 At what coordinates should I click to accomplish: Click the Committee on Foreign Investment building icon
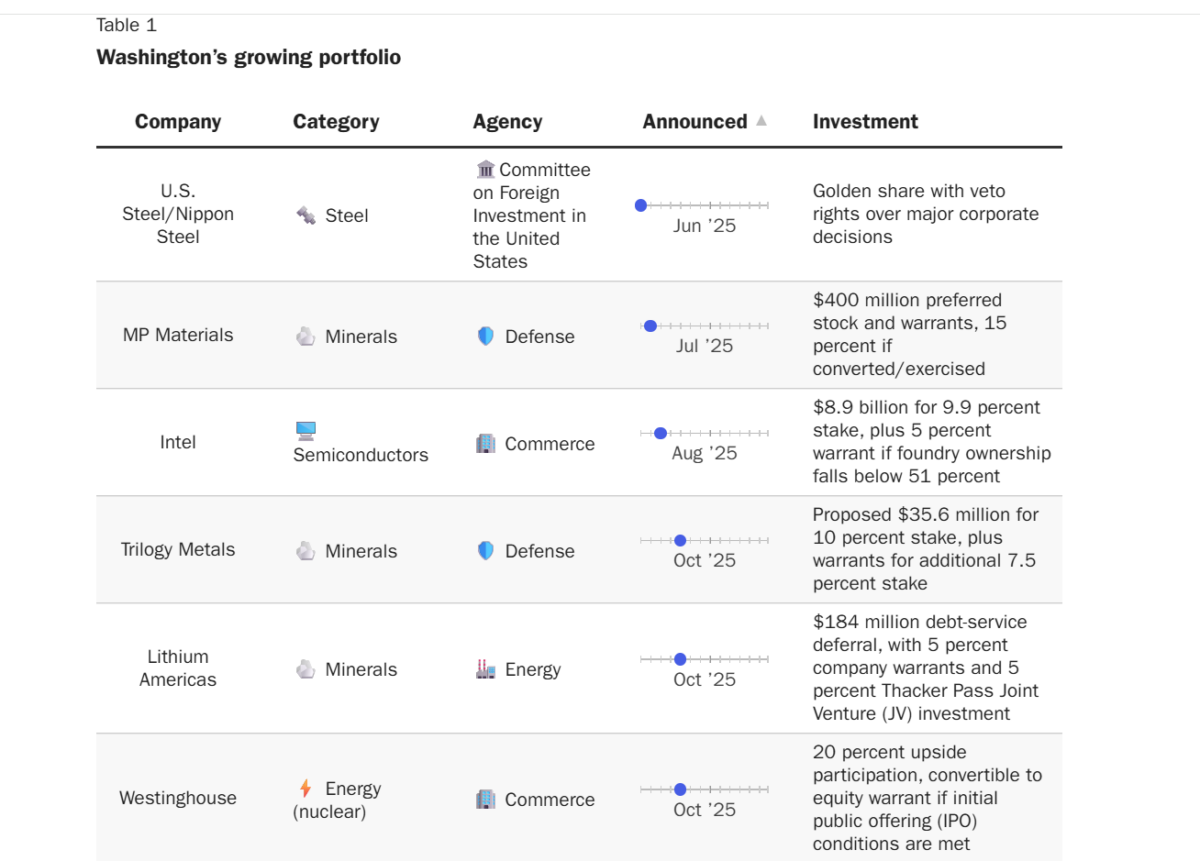pyautogui.click(x=486, y=169)
